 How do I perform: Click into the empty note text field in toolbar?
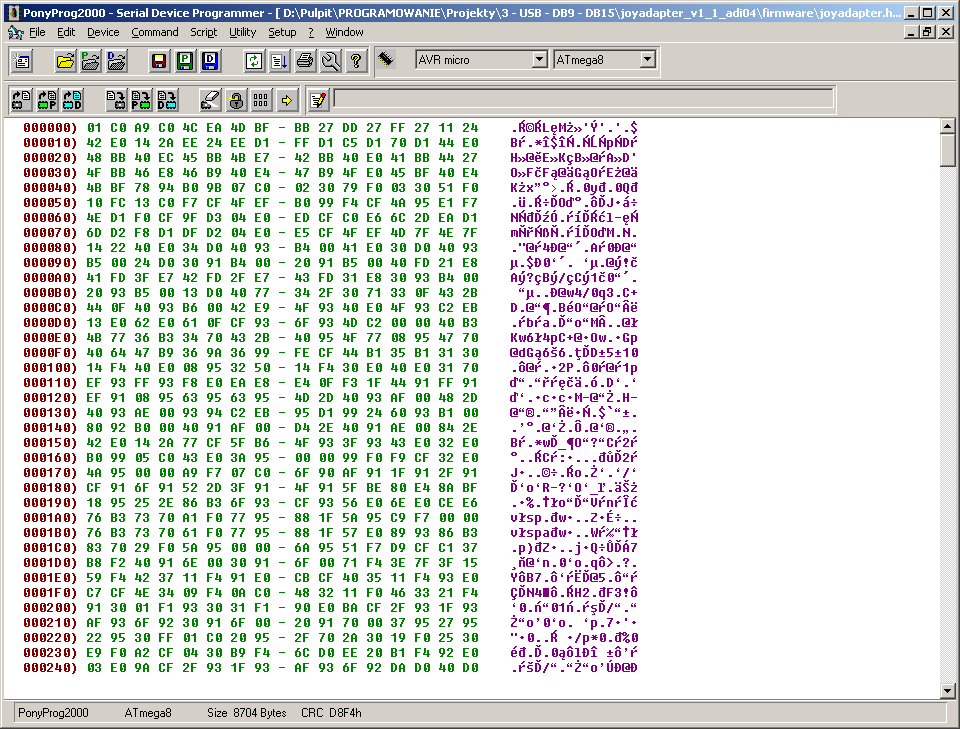coord(584,99)
